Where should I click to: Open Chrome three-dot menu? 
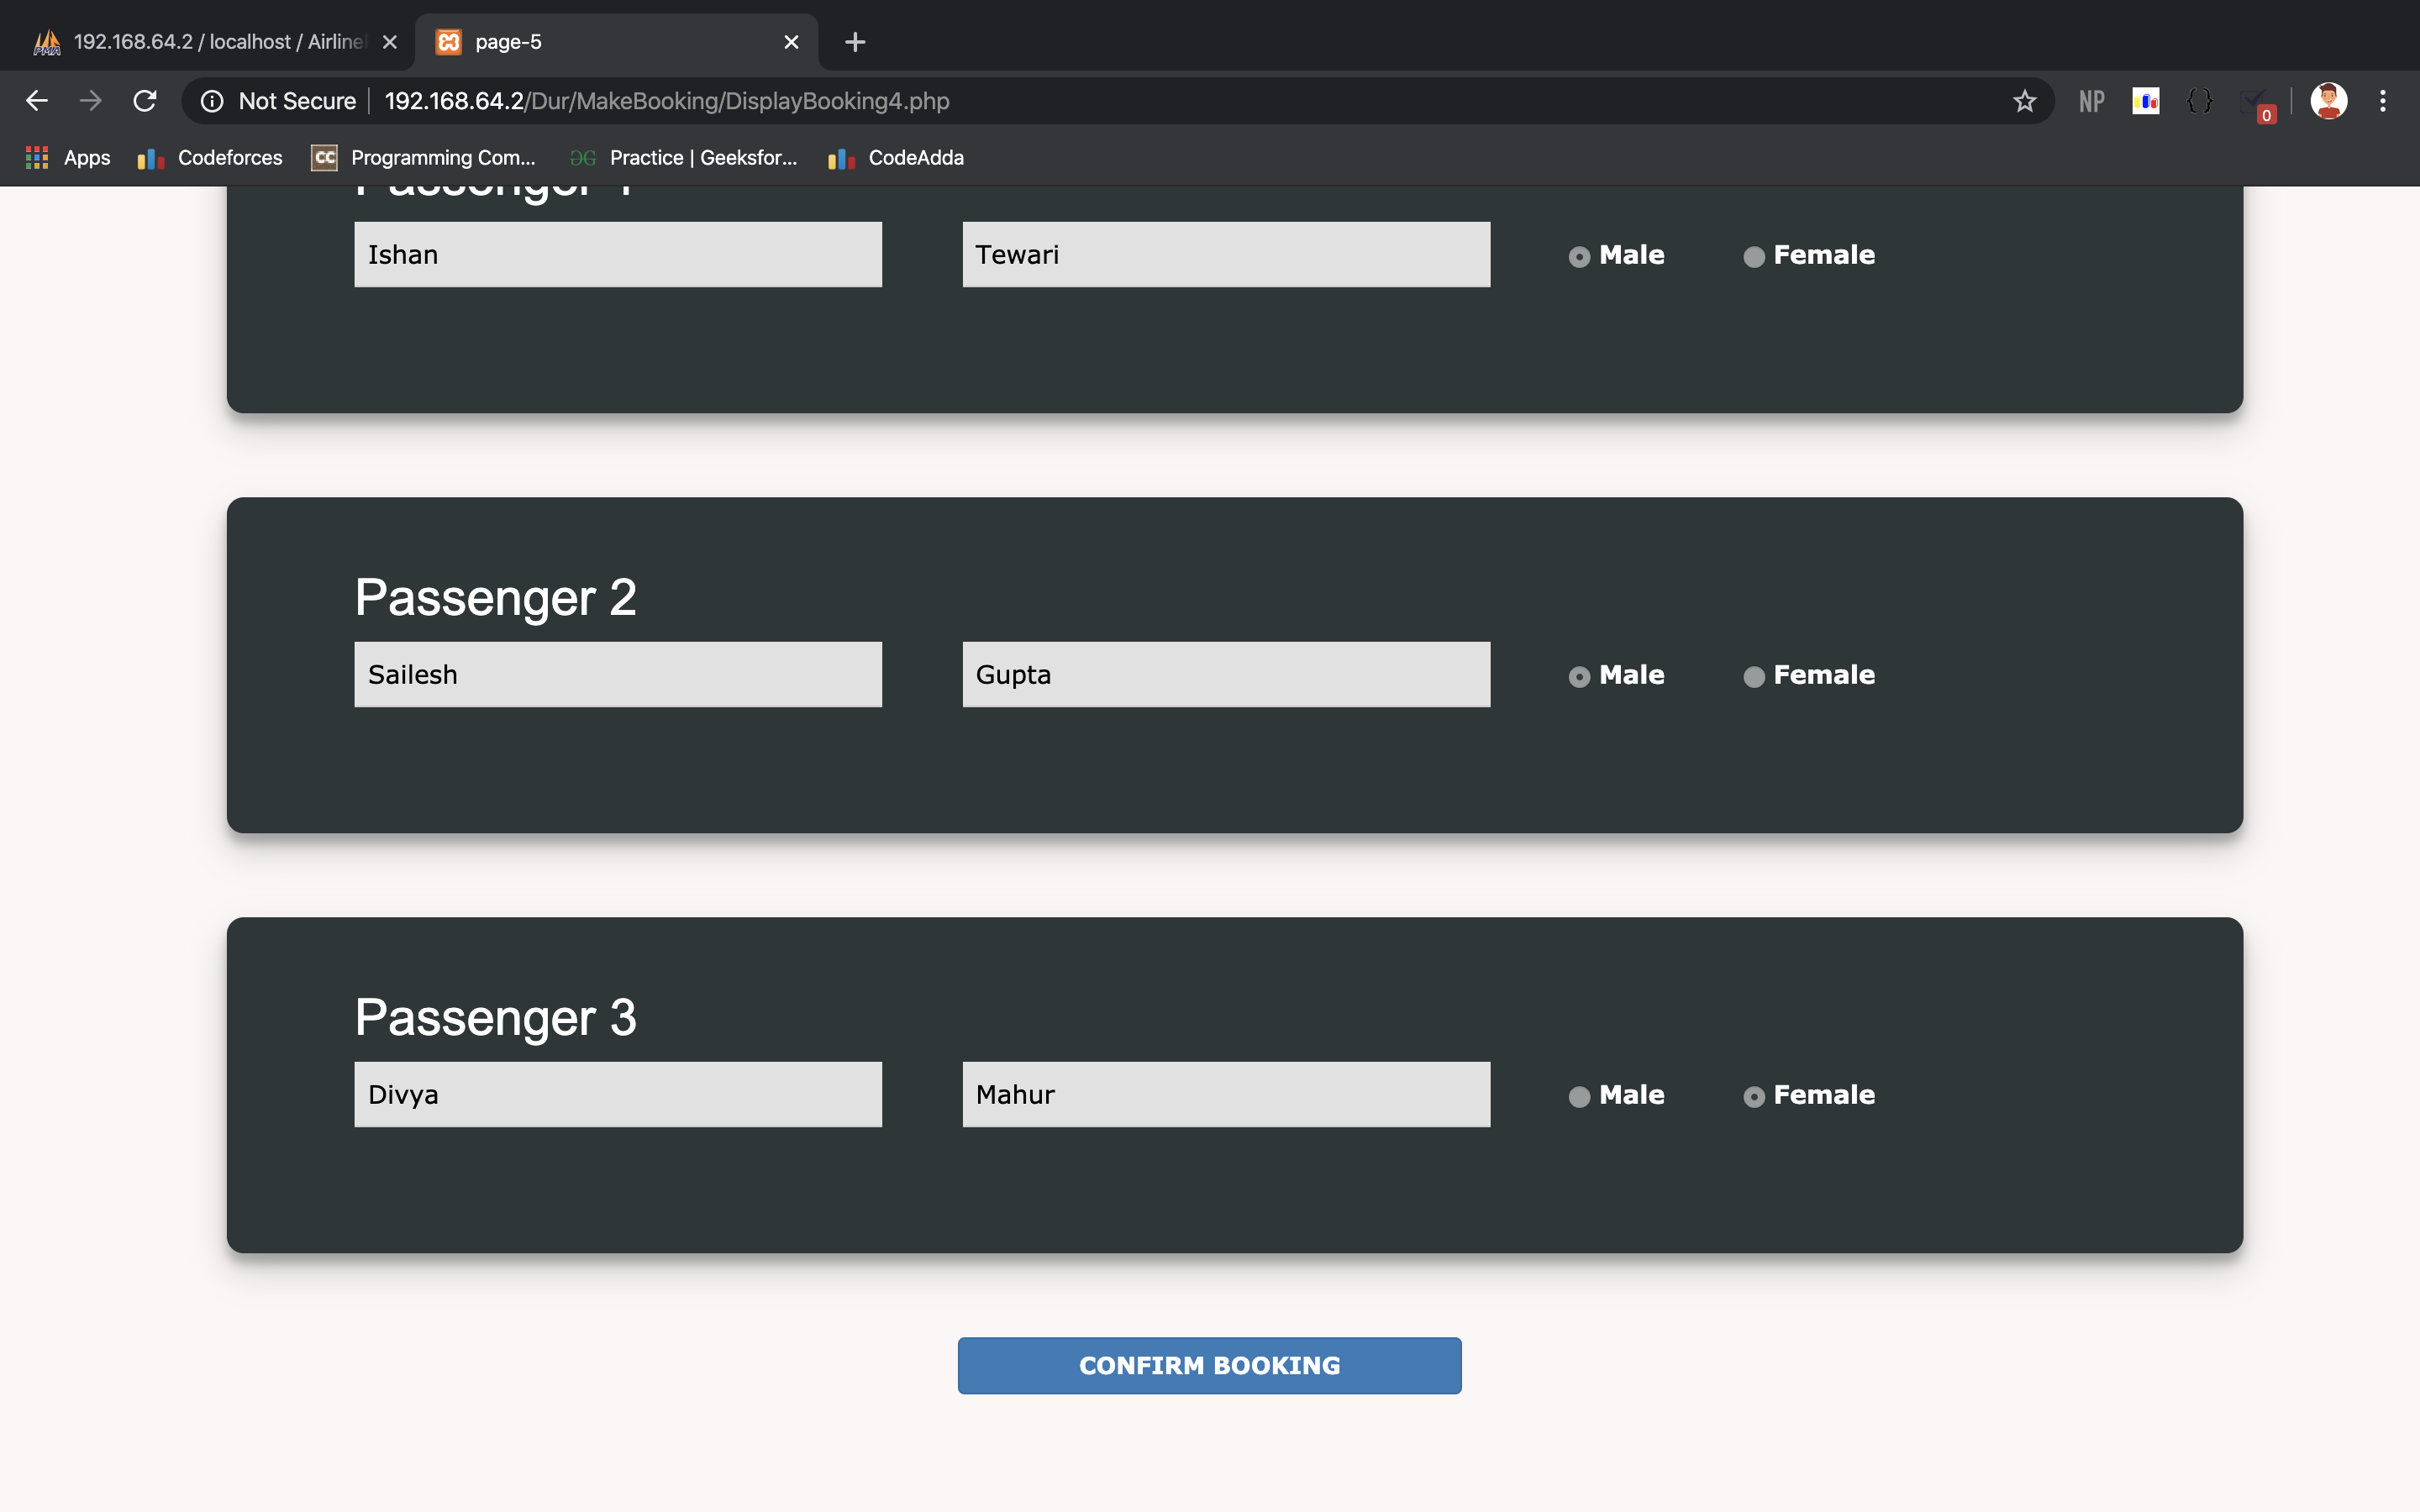coord(2382,101)
